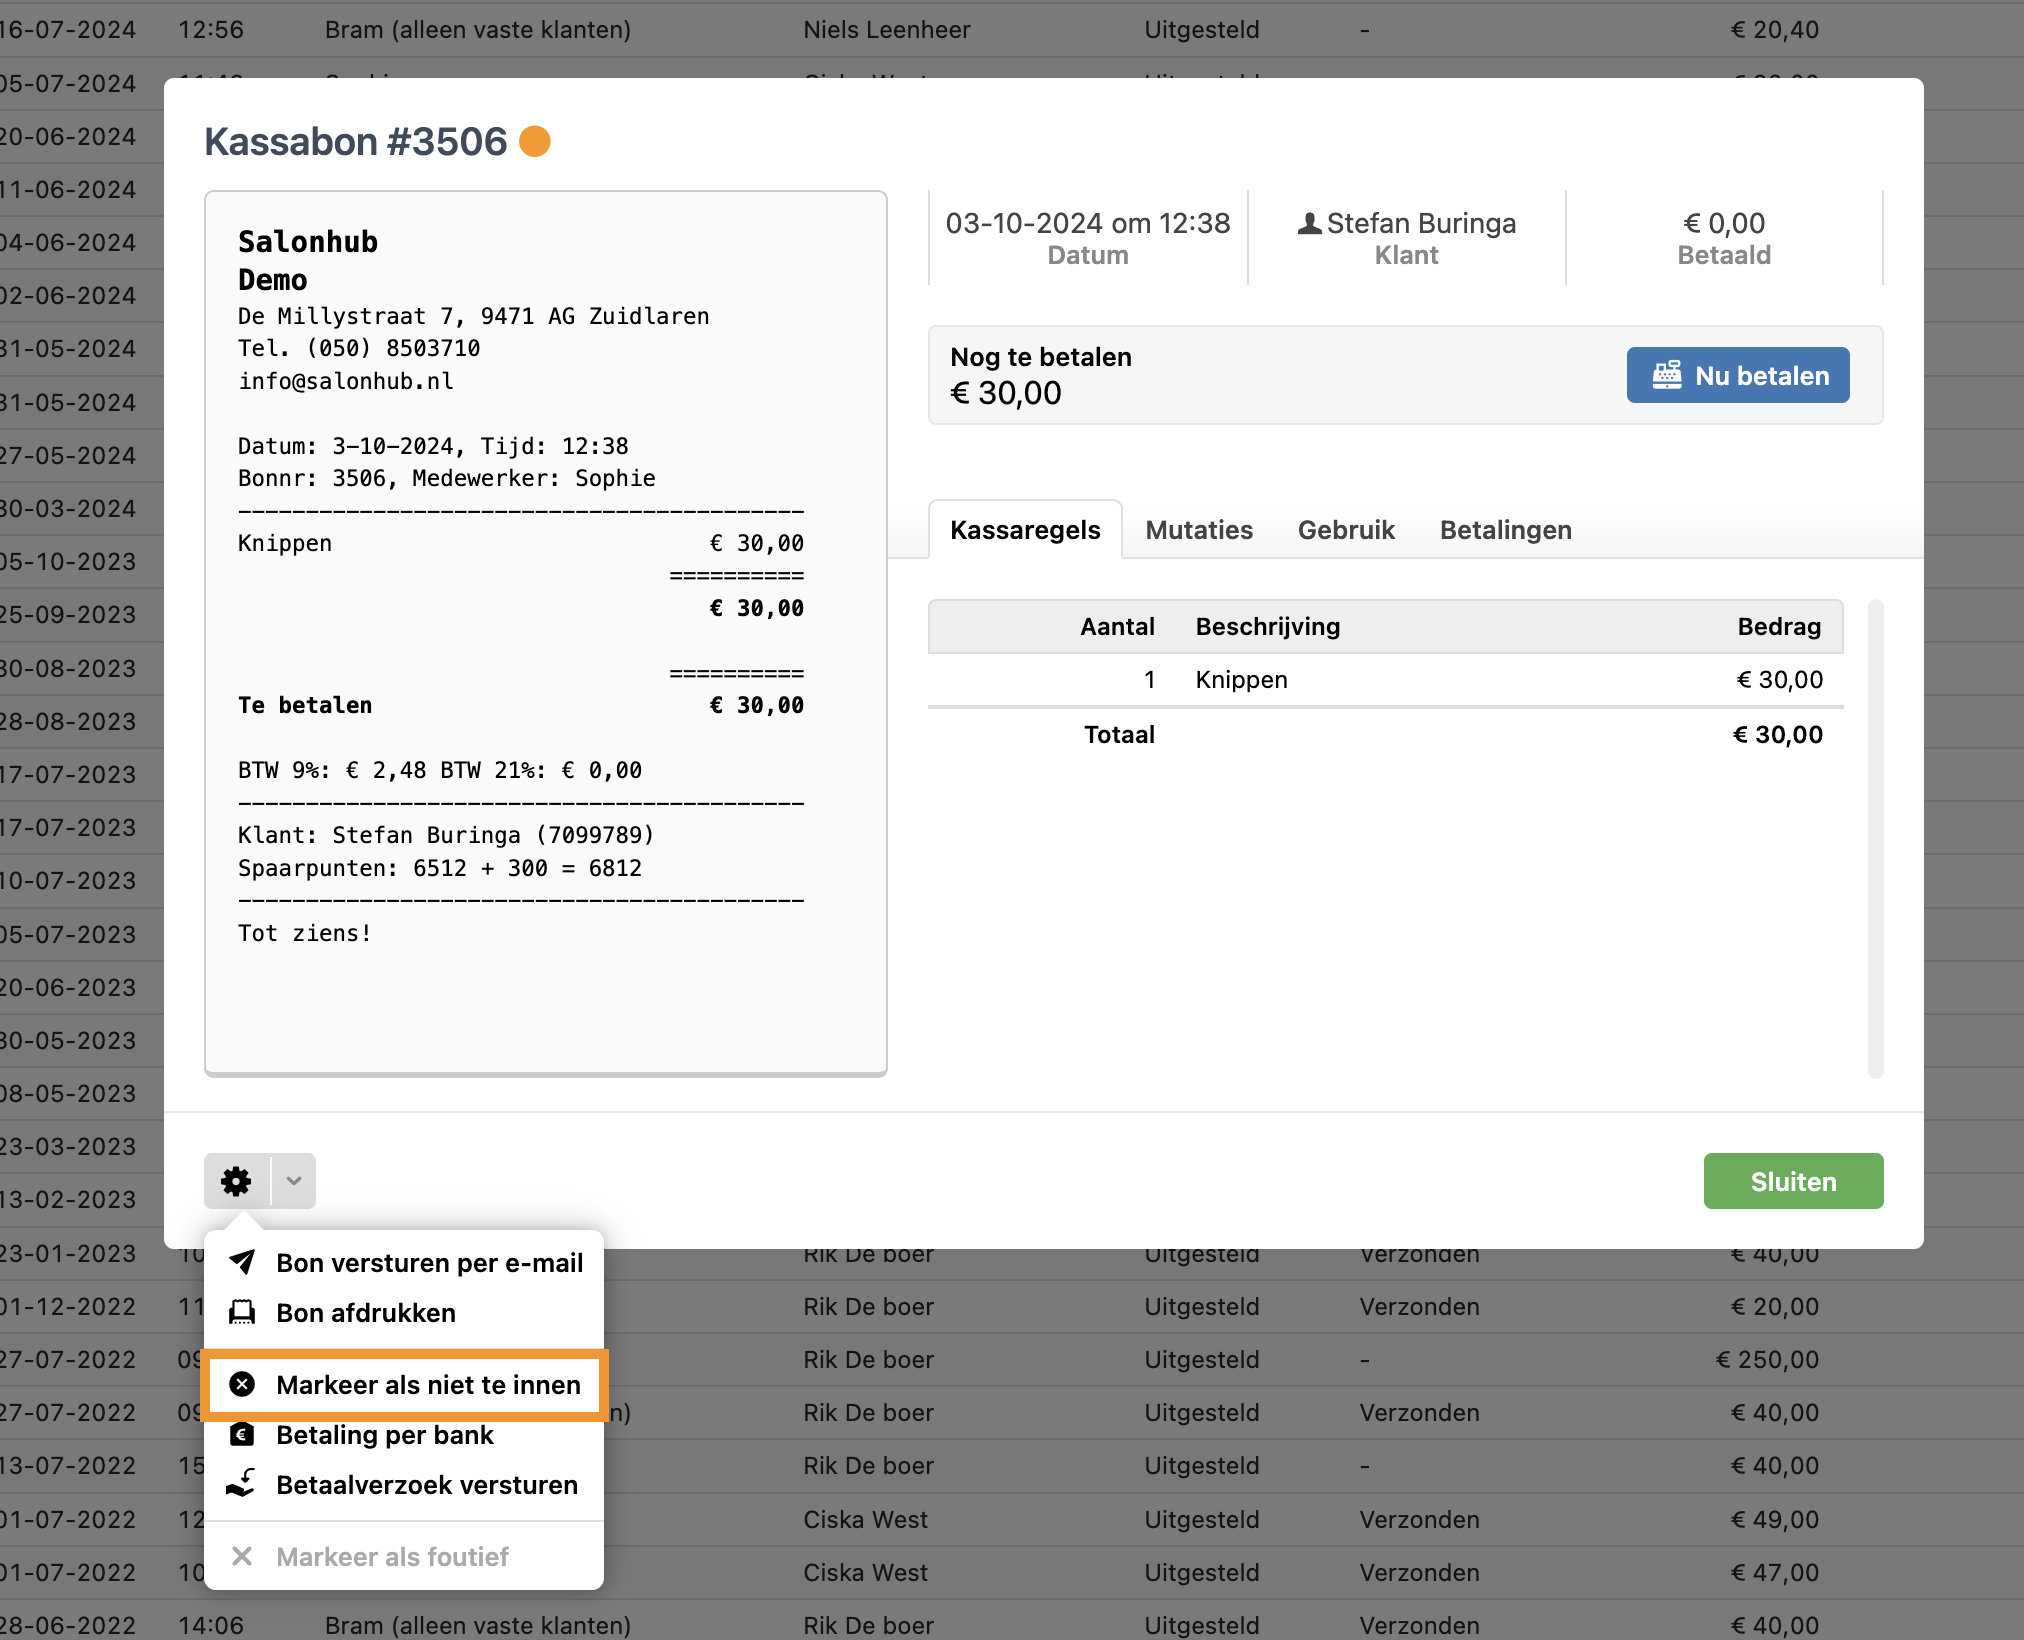The height and width of the screenshot is (1640, 2024).
Task: Expand the chevron next to gear button
Action: coord(294,1181)
